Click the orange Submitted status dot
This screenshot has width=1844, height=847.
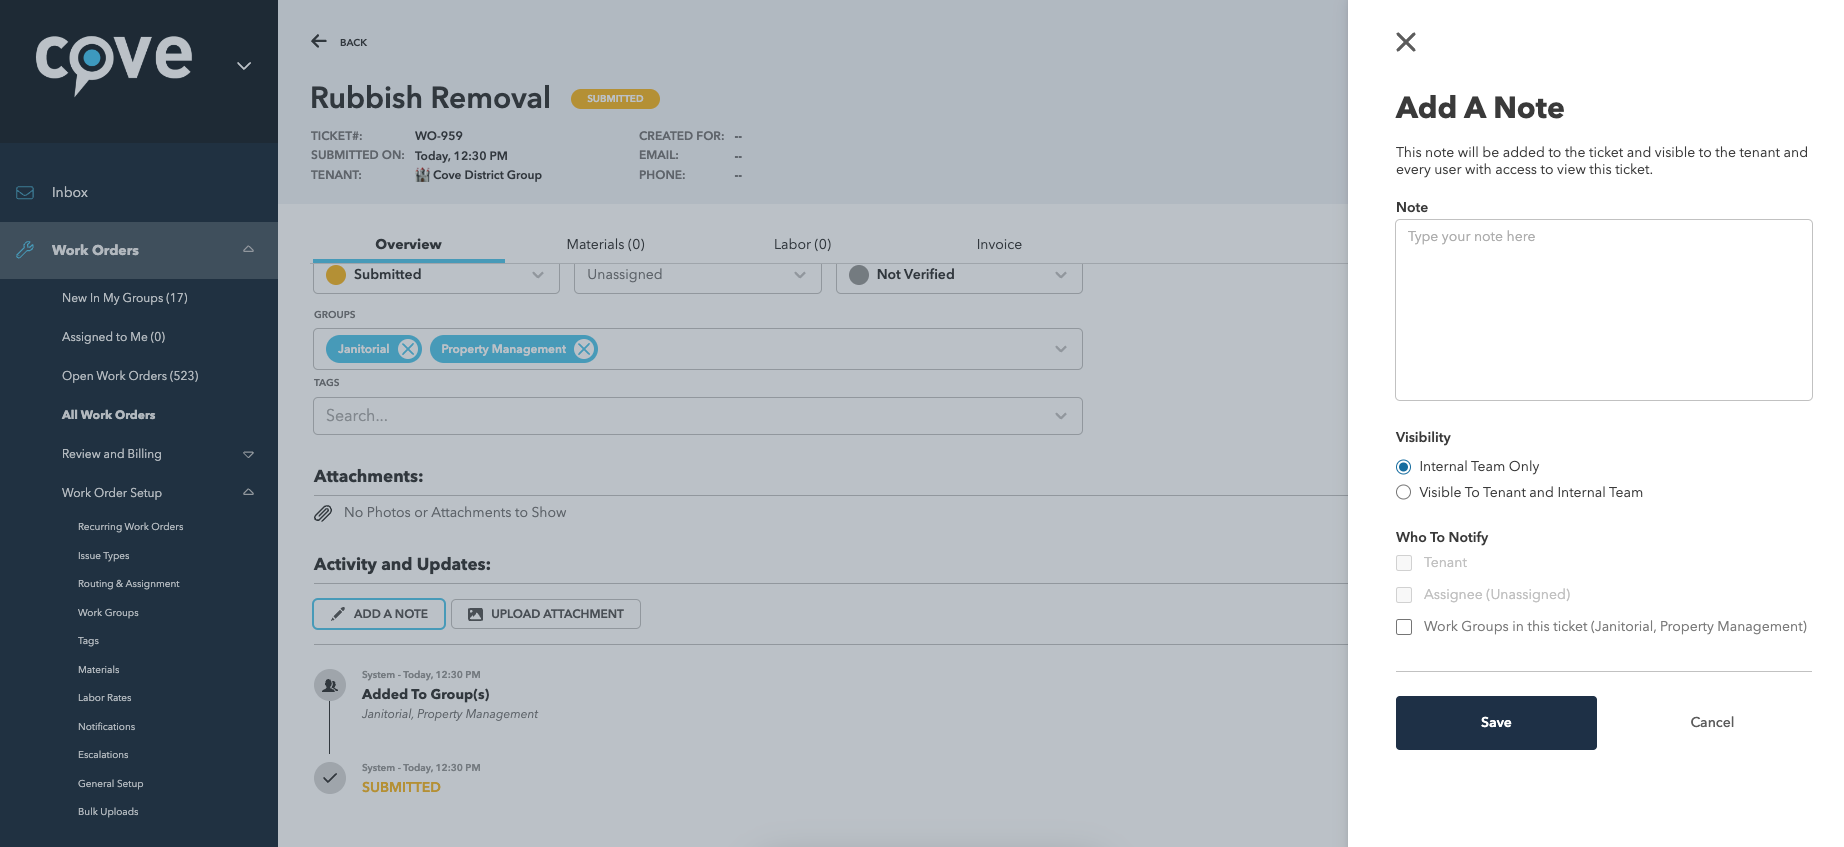[x=336, y=275]
